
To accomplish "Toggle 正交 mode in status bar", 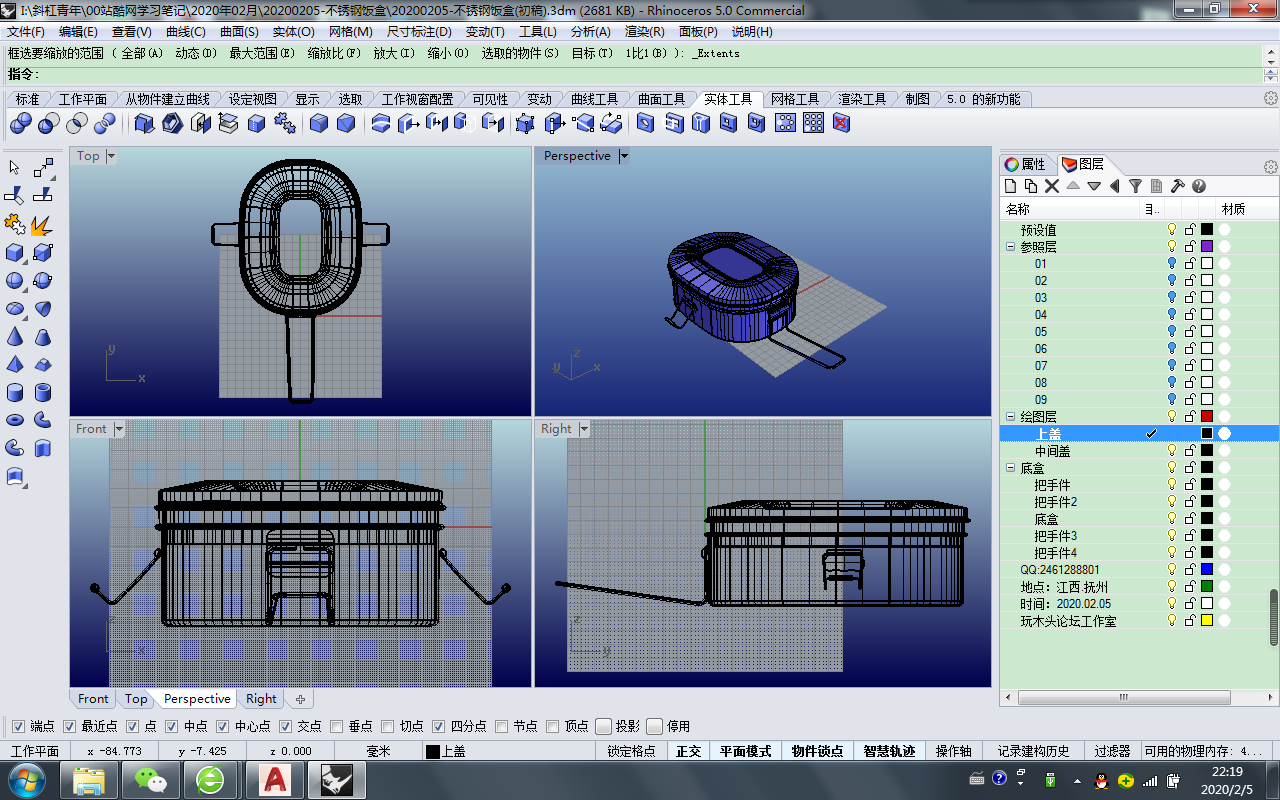I will [689, 751].
